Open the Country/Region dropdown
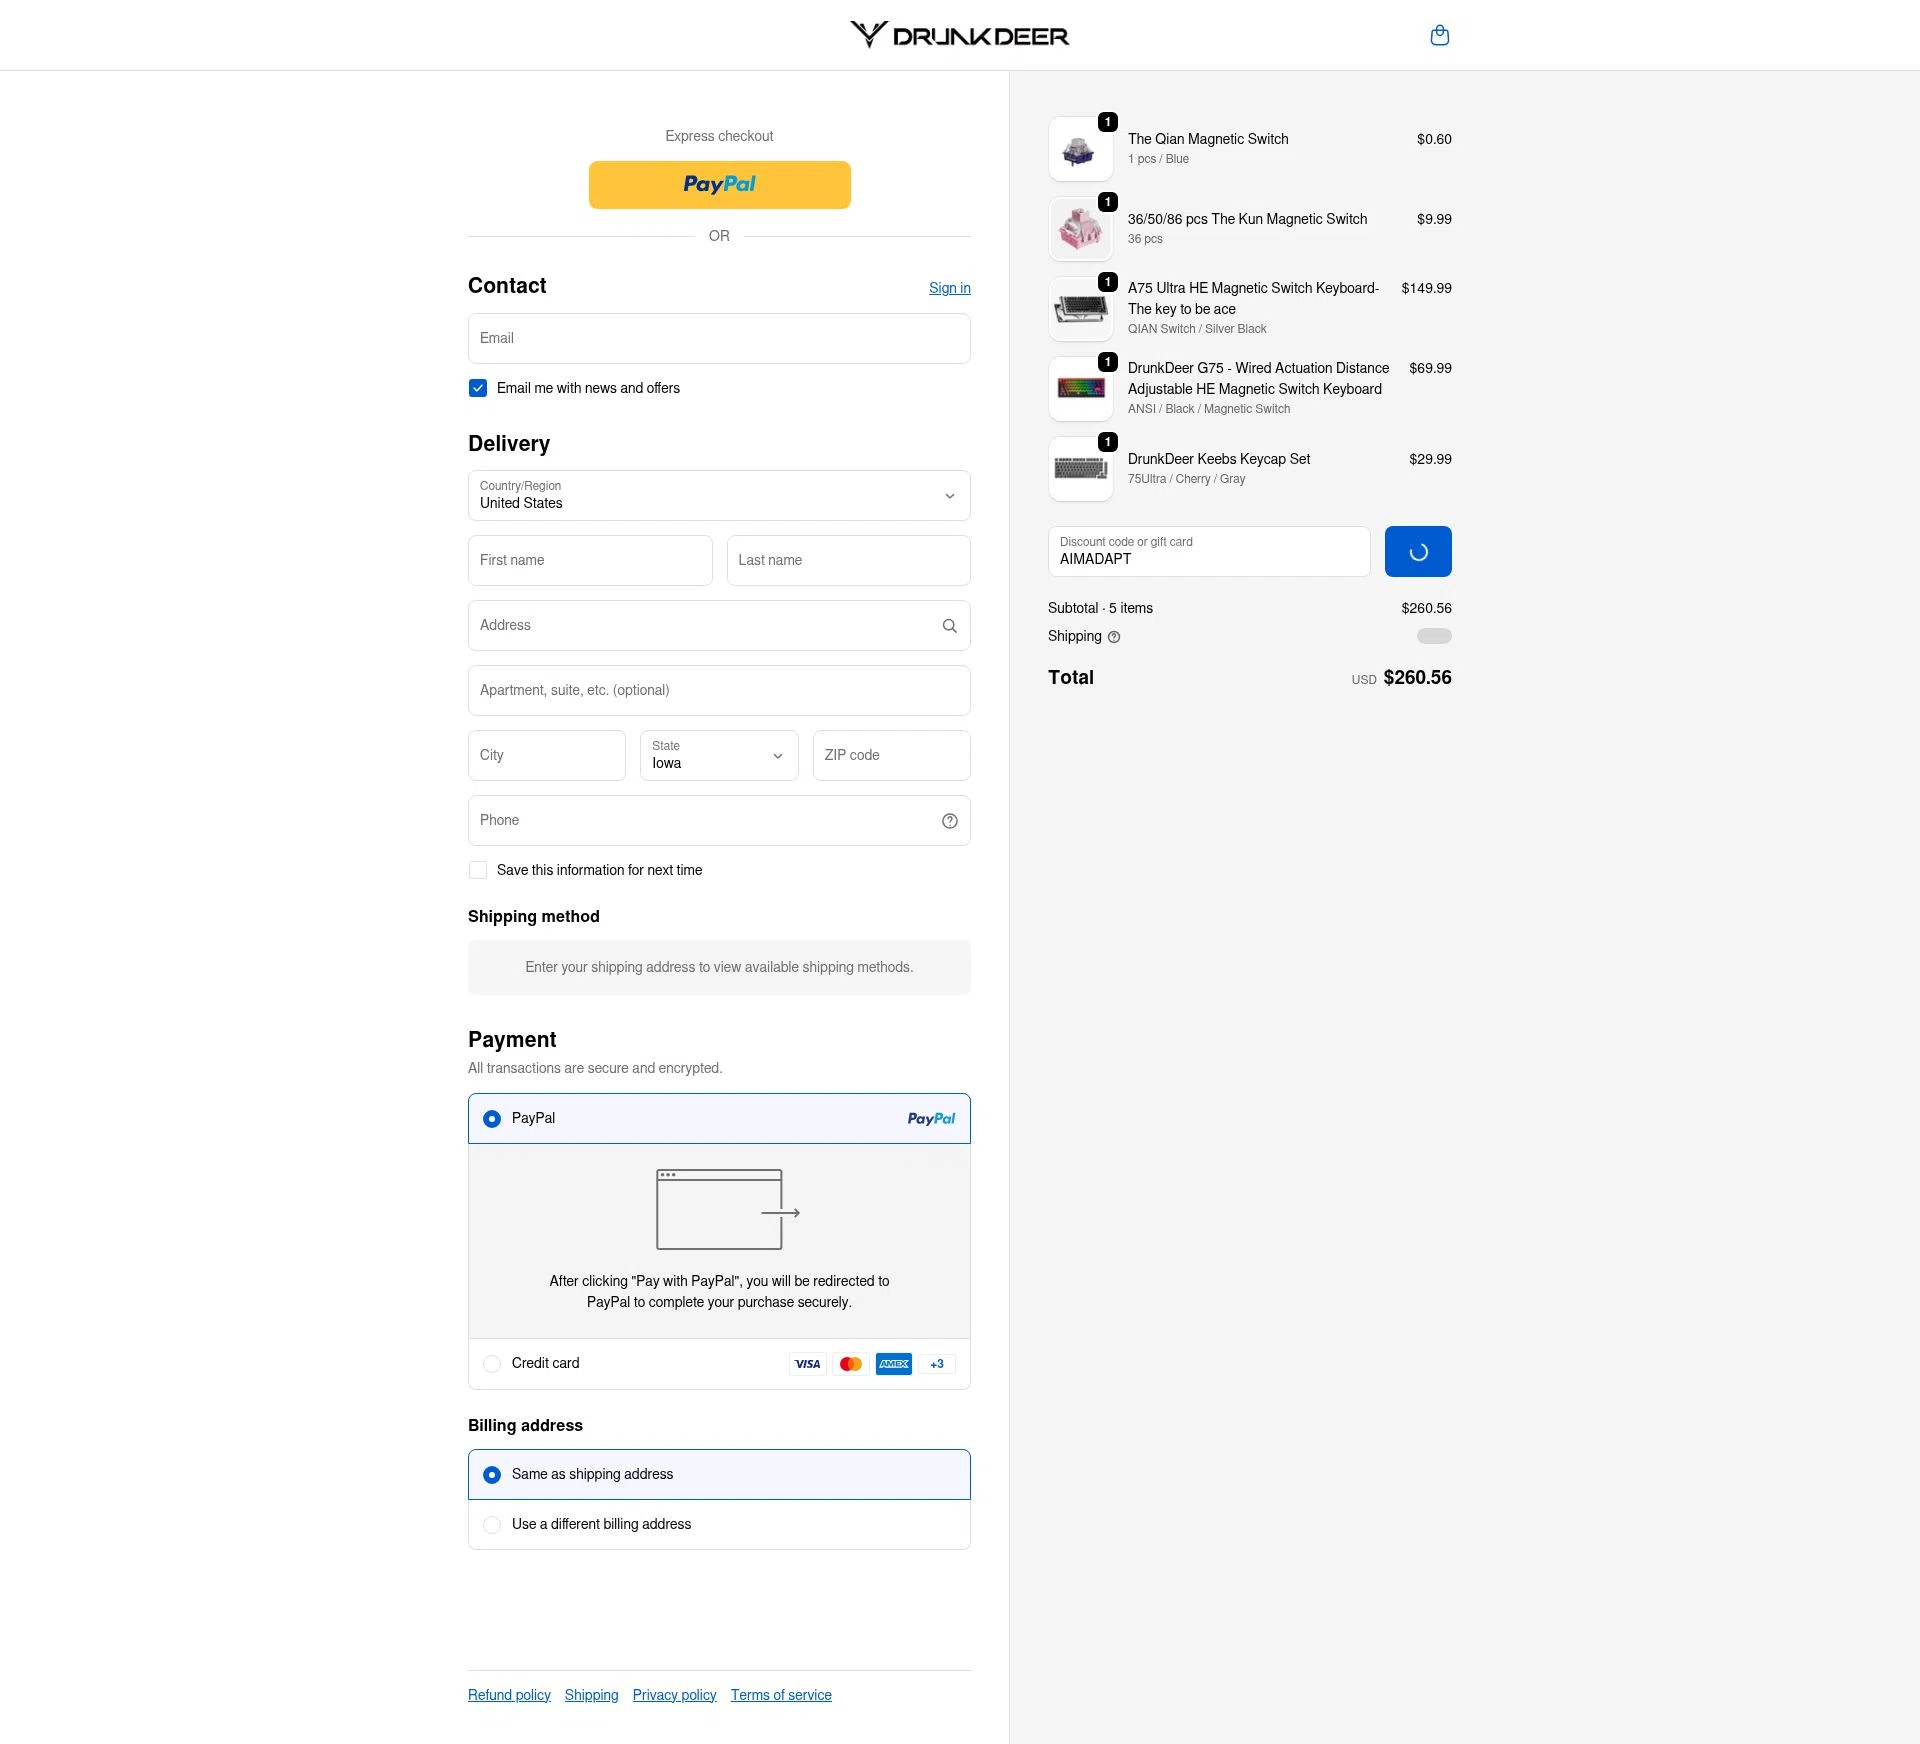Screen dimensions: 1920x1744 pyautogui.click(x=718, y=496)
